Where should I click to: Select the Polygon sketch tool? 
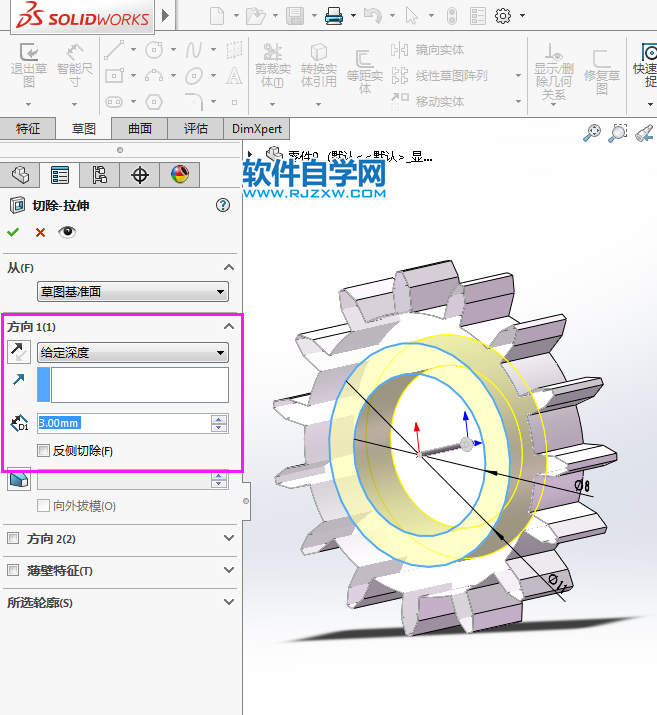(x=154, y=102)
